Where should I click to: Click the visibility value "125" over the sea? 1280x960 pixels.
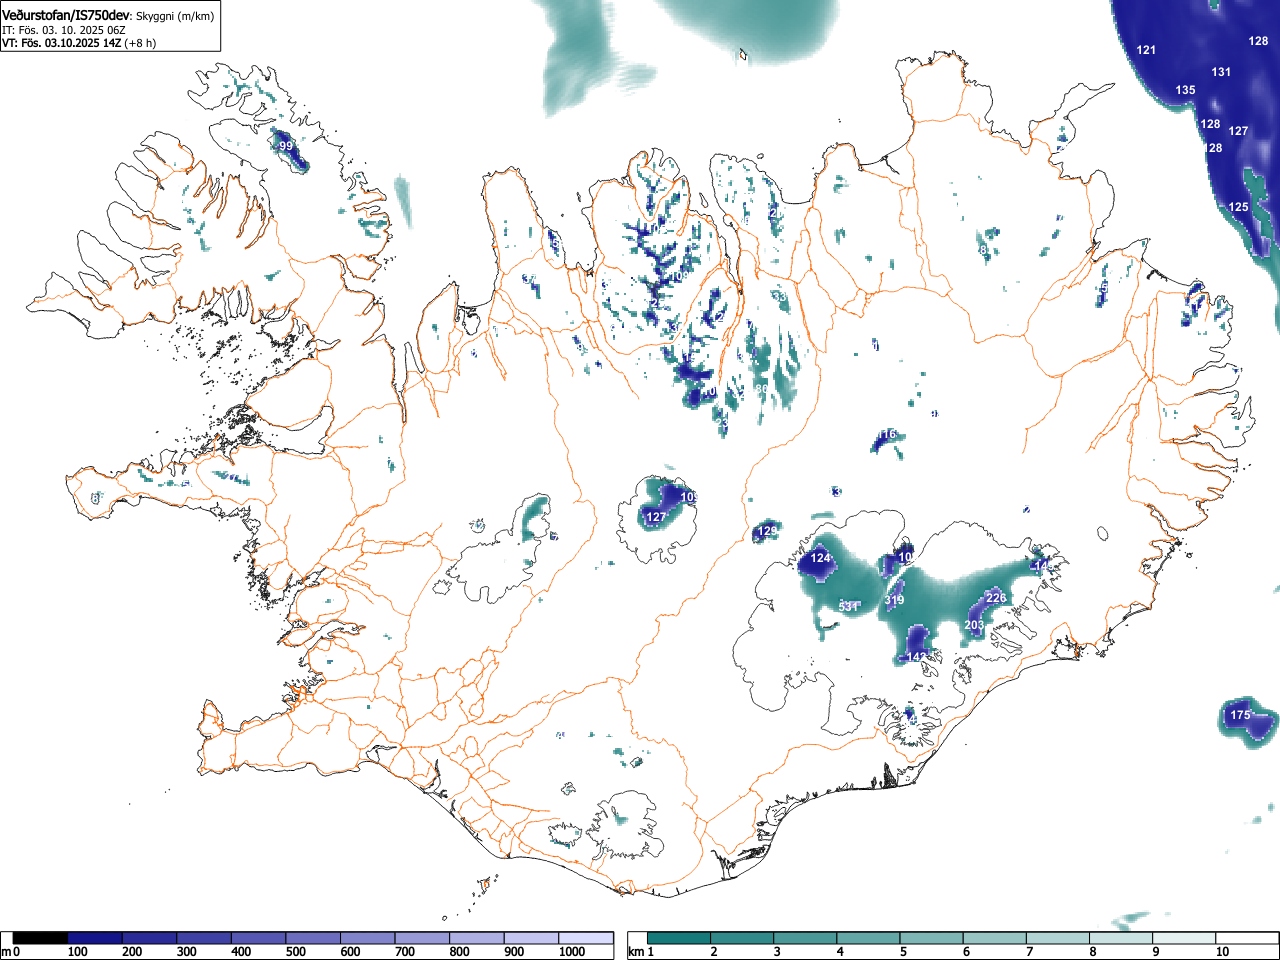pos(1238,207)
